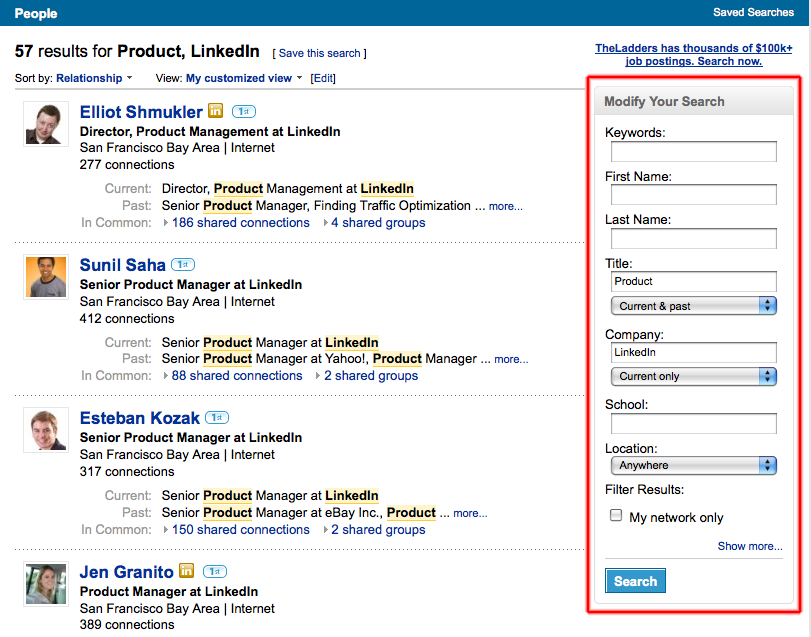Expand 186 shared connections for Elliot

point(240,223)
